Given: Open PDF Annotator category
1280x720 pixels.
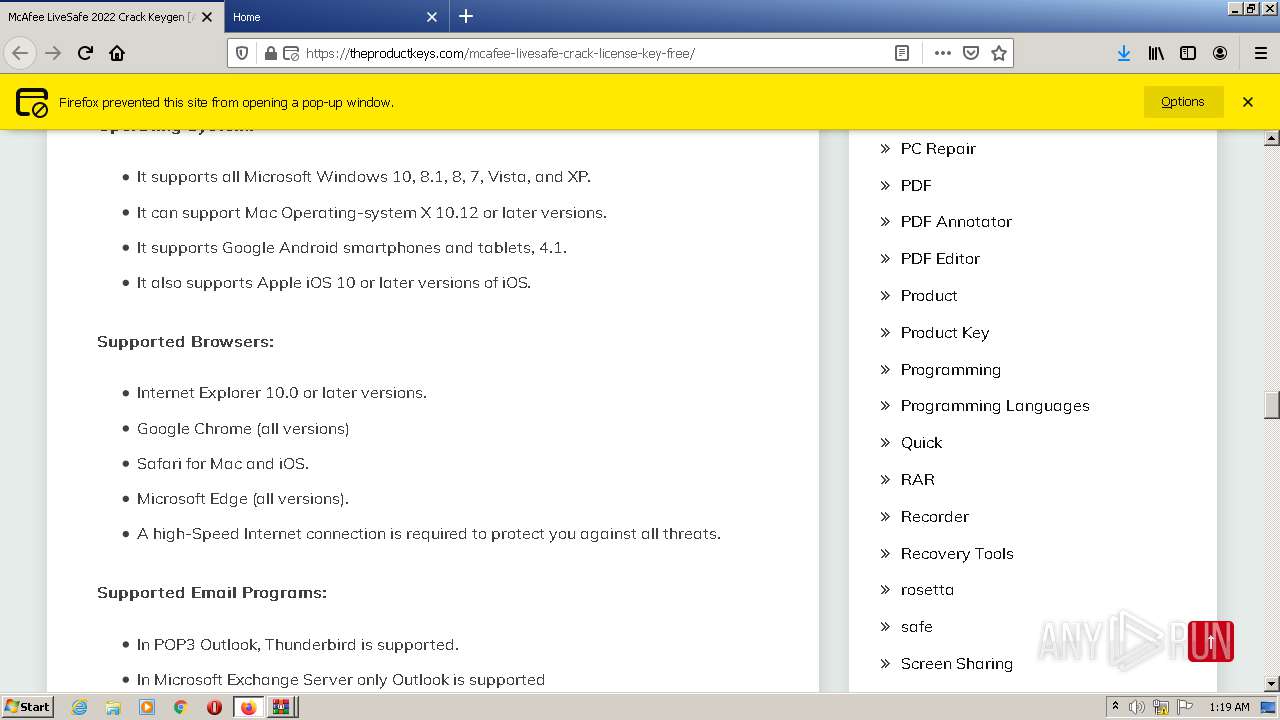Looking at the screenshot, I should 956,222.
